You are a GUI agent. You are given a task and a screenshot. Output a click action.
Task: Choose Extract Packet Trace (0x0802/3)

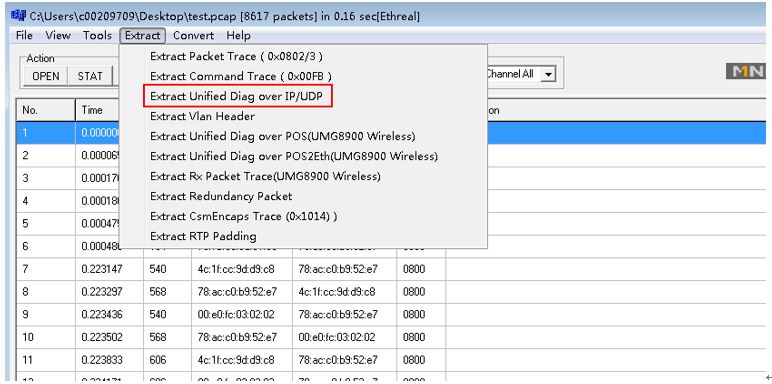(x=236, y=56)
